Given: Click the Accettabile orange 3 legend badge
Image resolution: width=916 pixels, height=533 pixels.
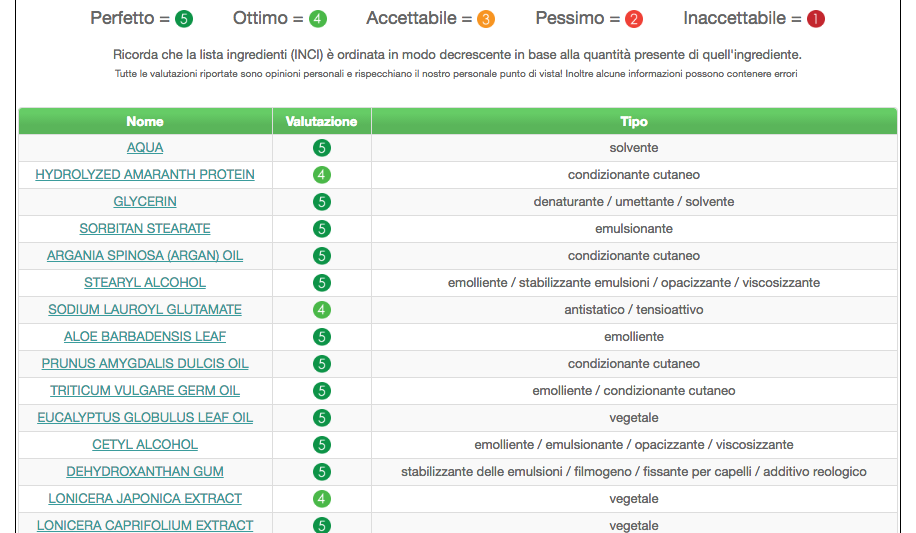Looking at the screenshot, I should pos(485,19).
